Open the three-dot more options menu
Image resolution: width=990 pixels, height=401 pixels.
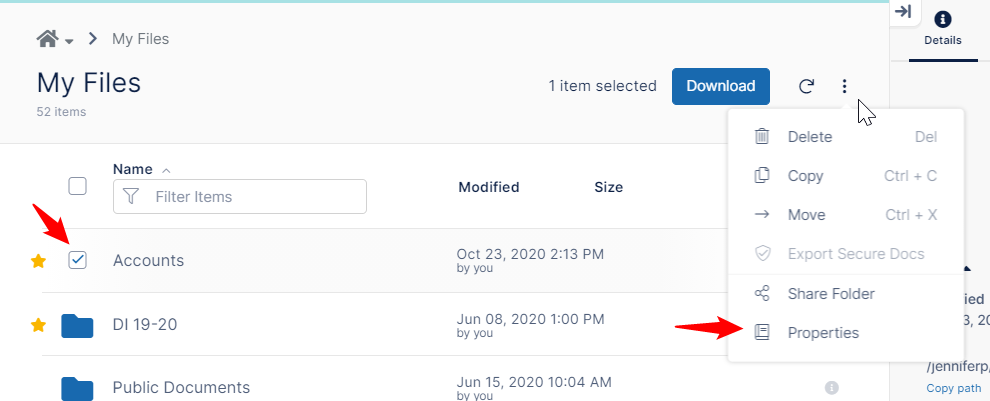[x=844, y=86]
